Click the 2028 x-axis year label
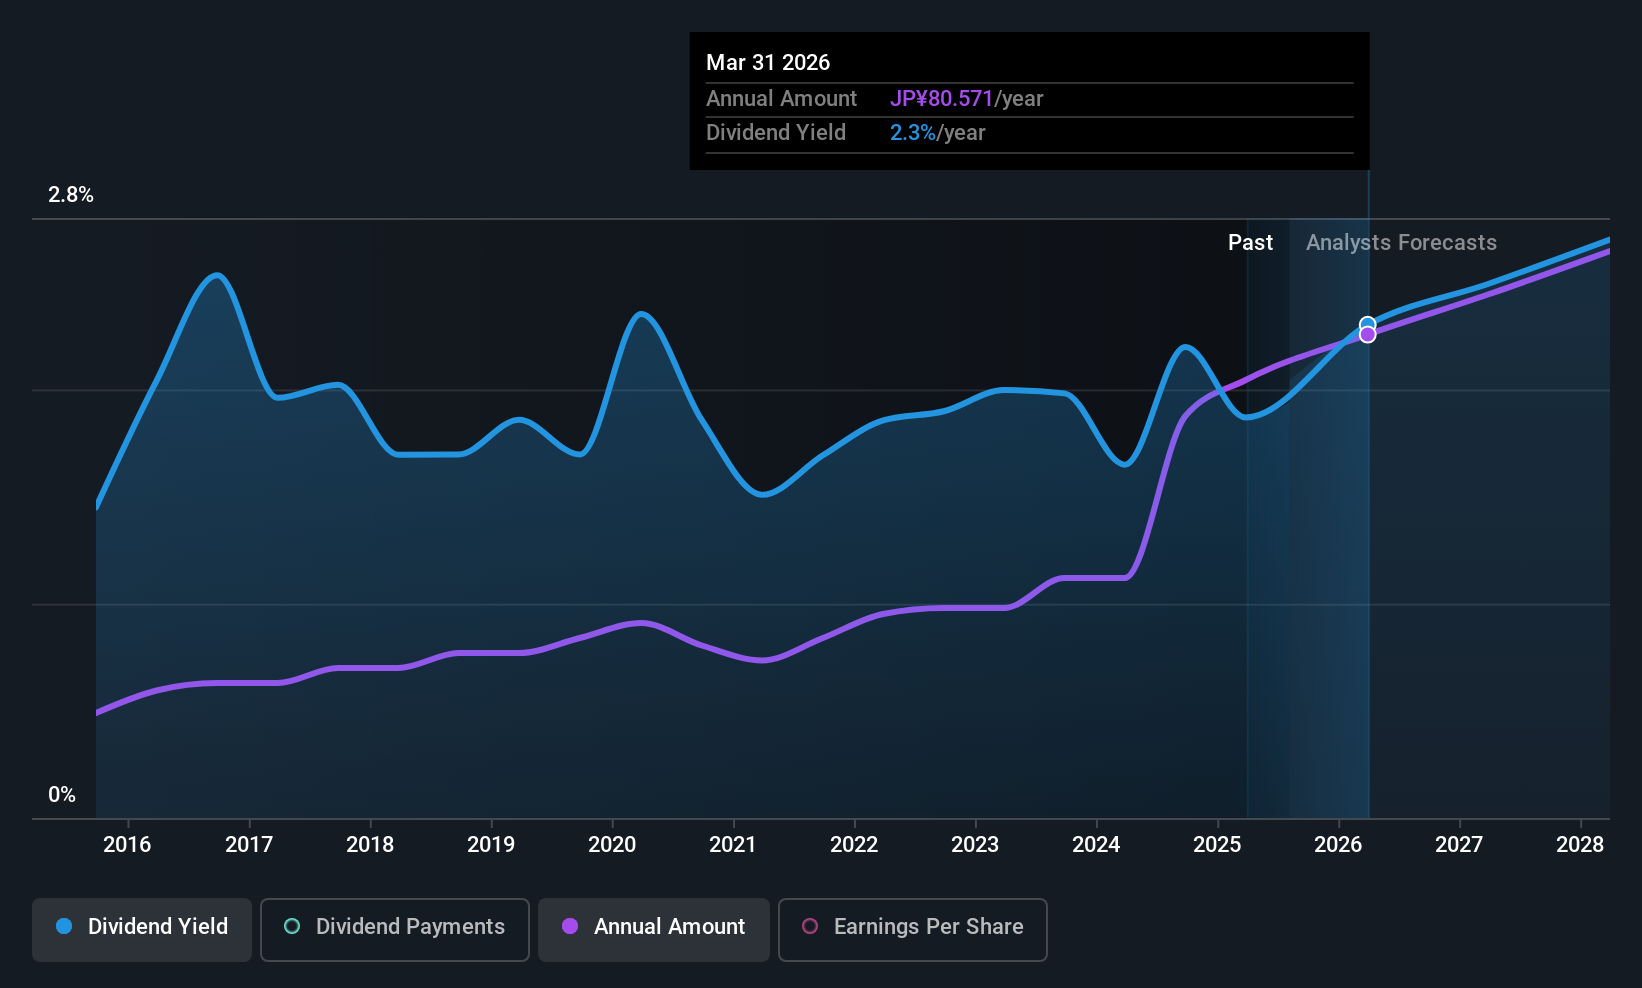 [x=1580, y=845]
